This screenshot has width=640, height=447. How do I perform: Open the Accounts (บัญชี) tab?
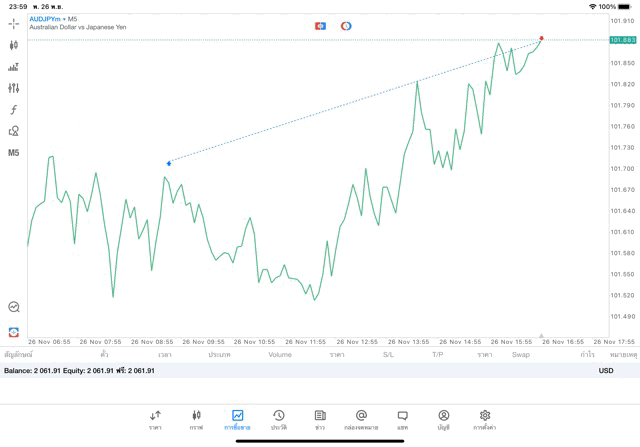tap(443, 419)
